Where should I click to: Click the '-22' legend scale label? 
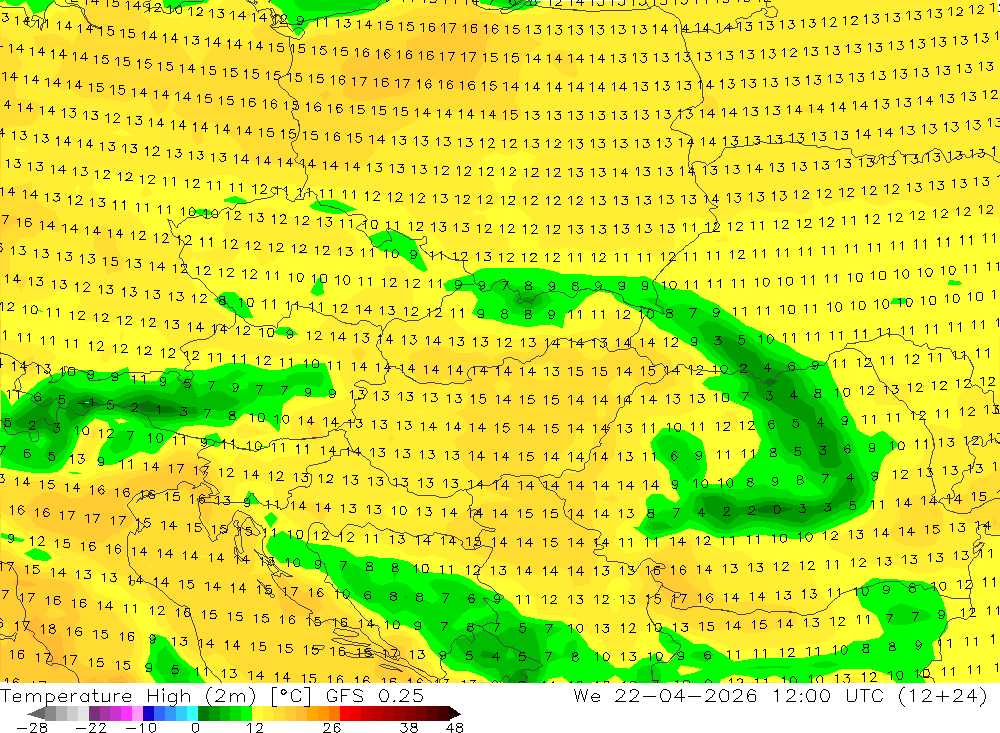91,727
